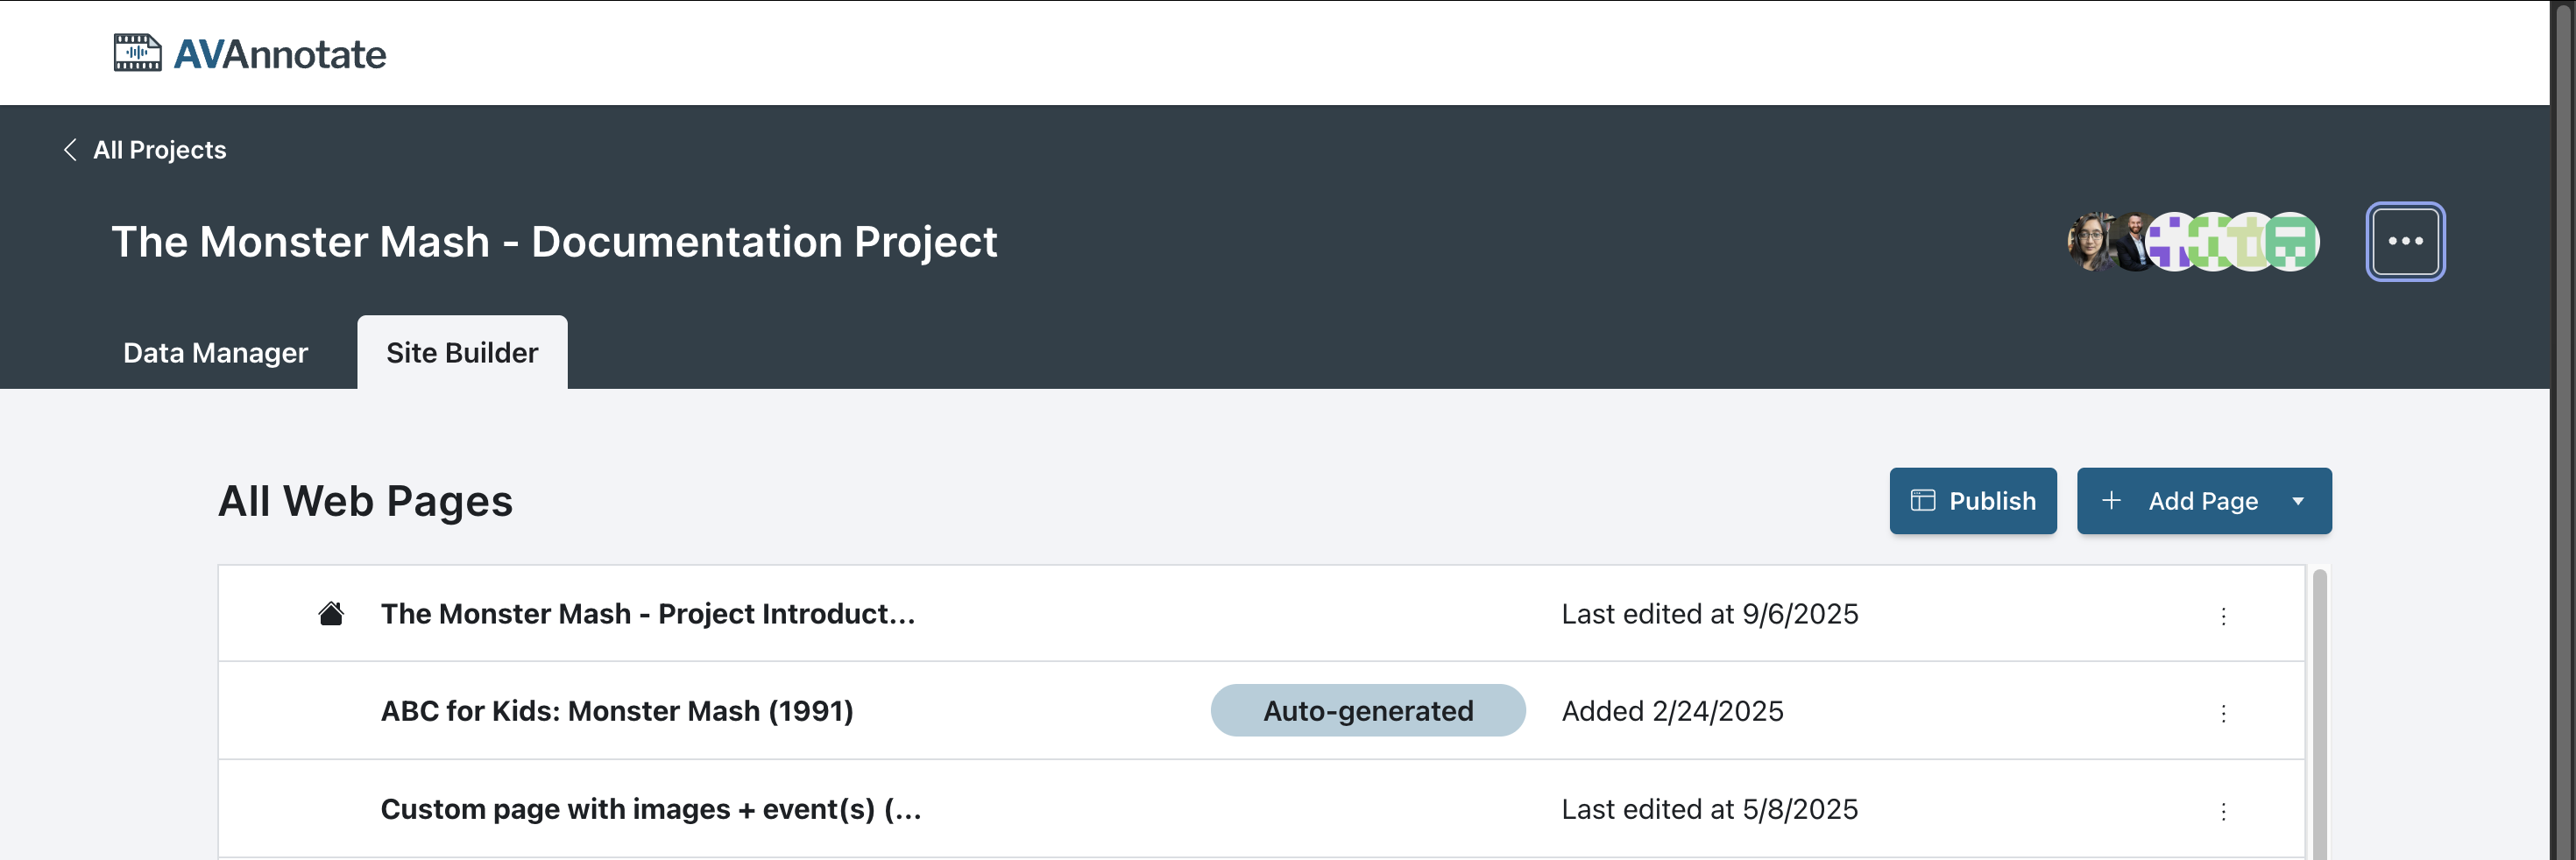The height and width of the screenshot is (860, 2576).
Task: Open the kebab menu for ABC for Kids row
Action: (2223, 713)
